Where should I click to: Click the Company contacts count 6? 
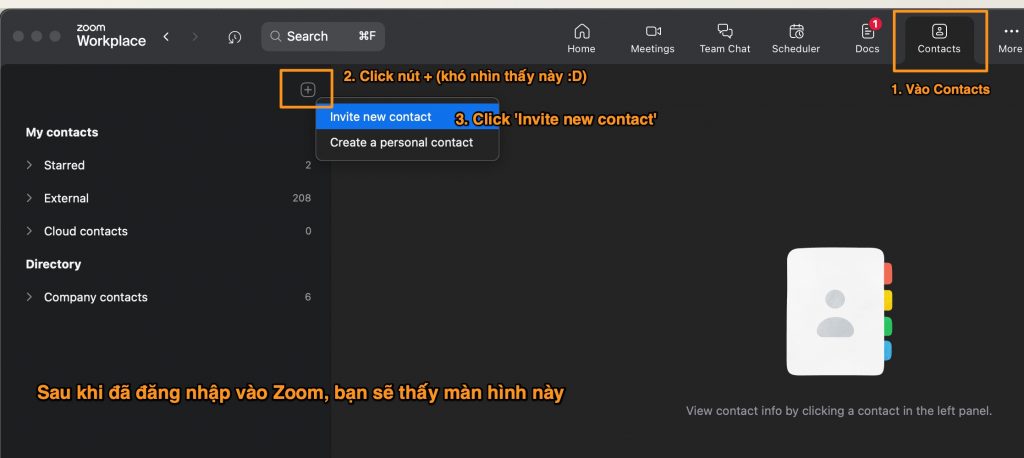coord(308,297)
